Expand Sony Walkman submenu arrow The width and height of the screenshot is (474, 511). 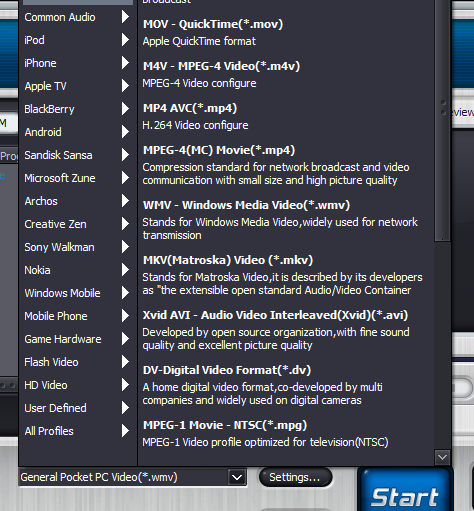tap(125, 247)
